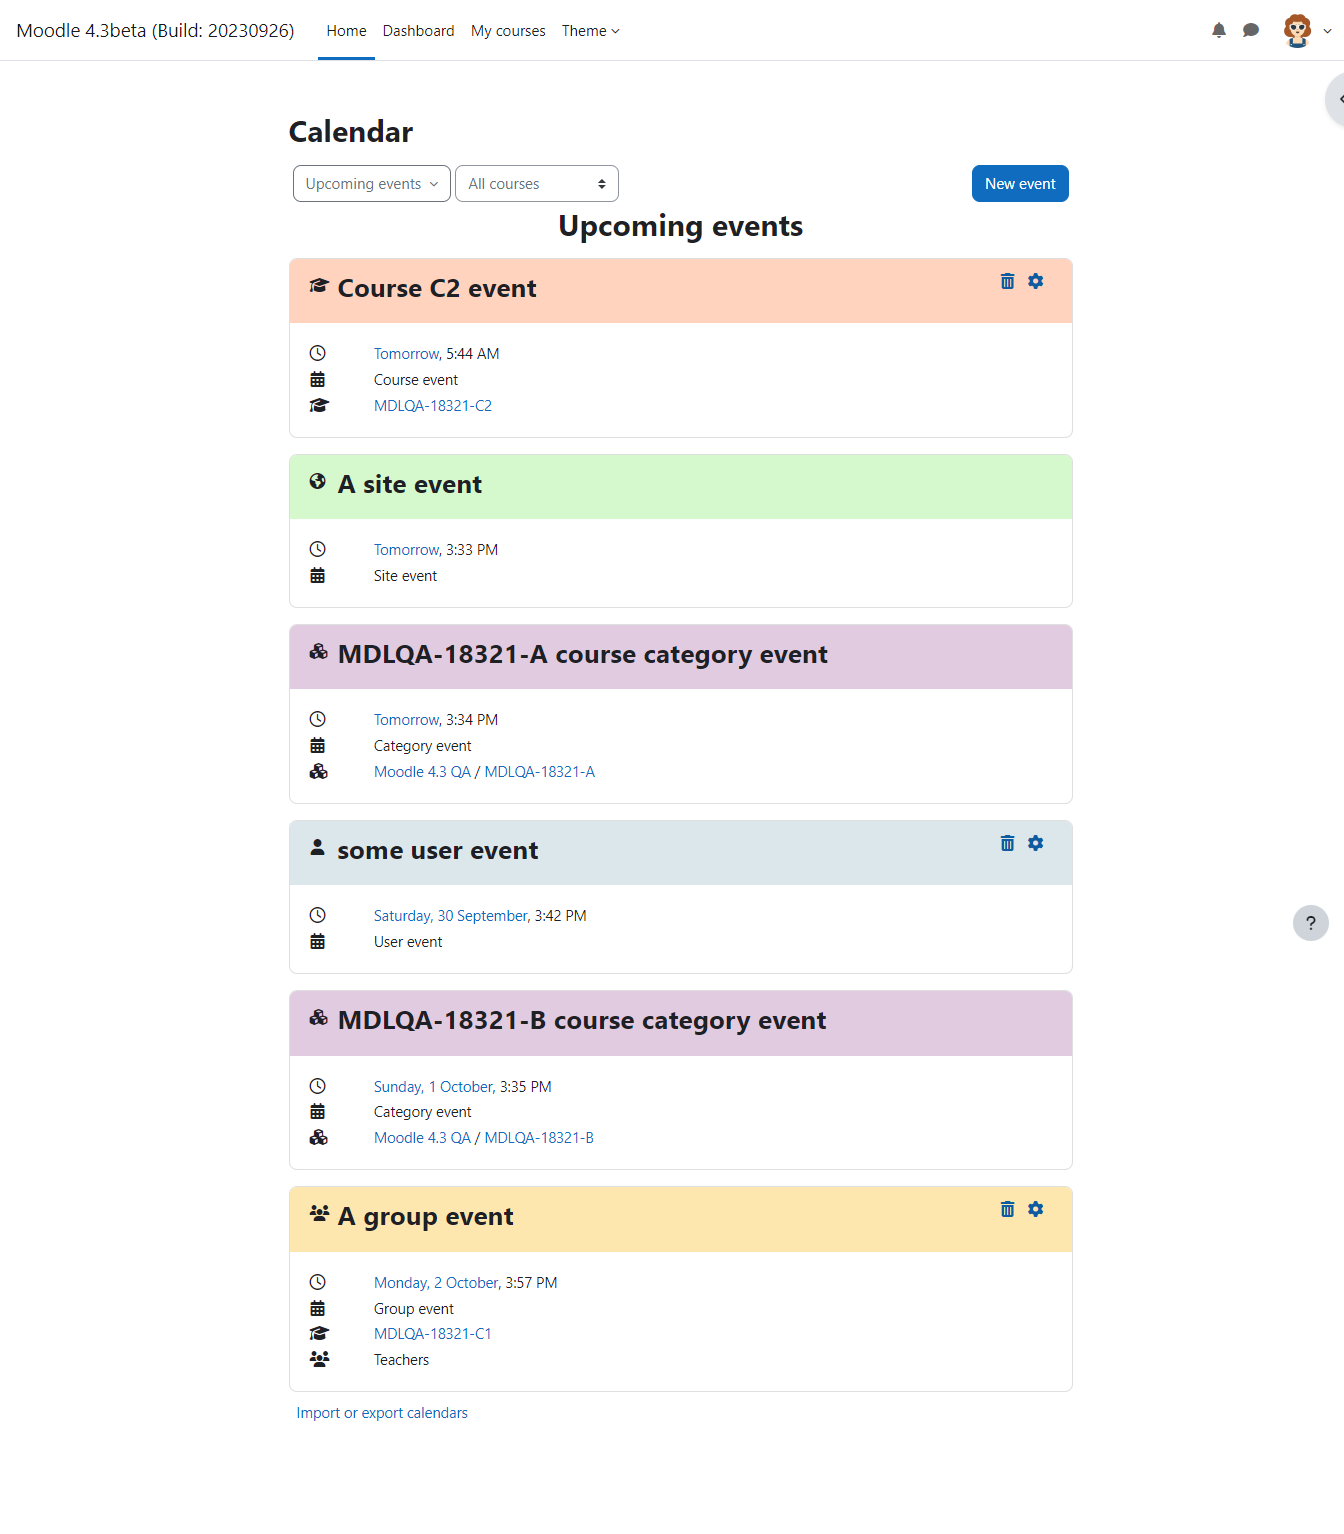Open the user avatar menu
The height and width of the screenshot is (1534, 1344).
[1307, 31]
